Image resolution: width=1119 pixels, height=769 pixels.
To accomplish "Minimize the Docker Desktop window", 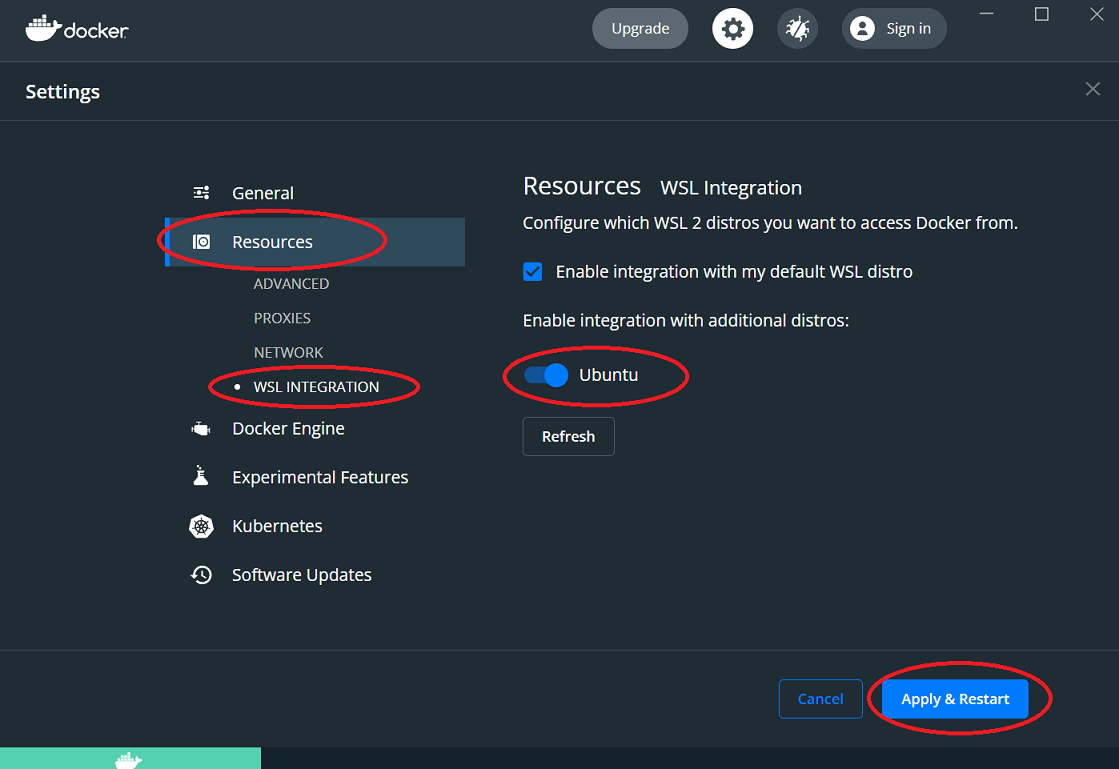I will [986, 14].
